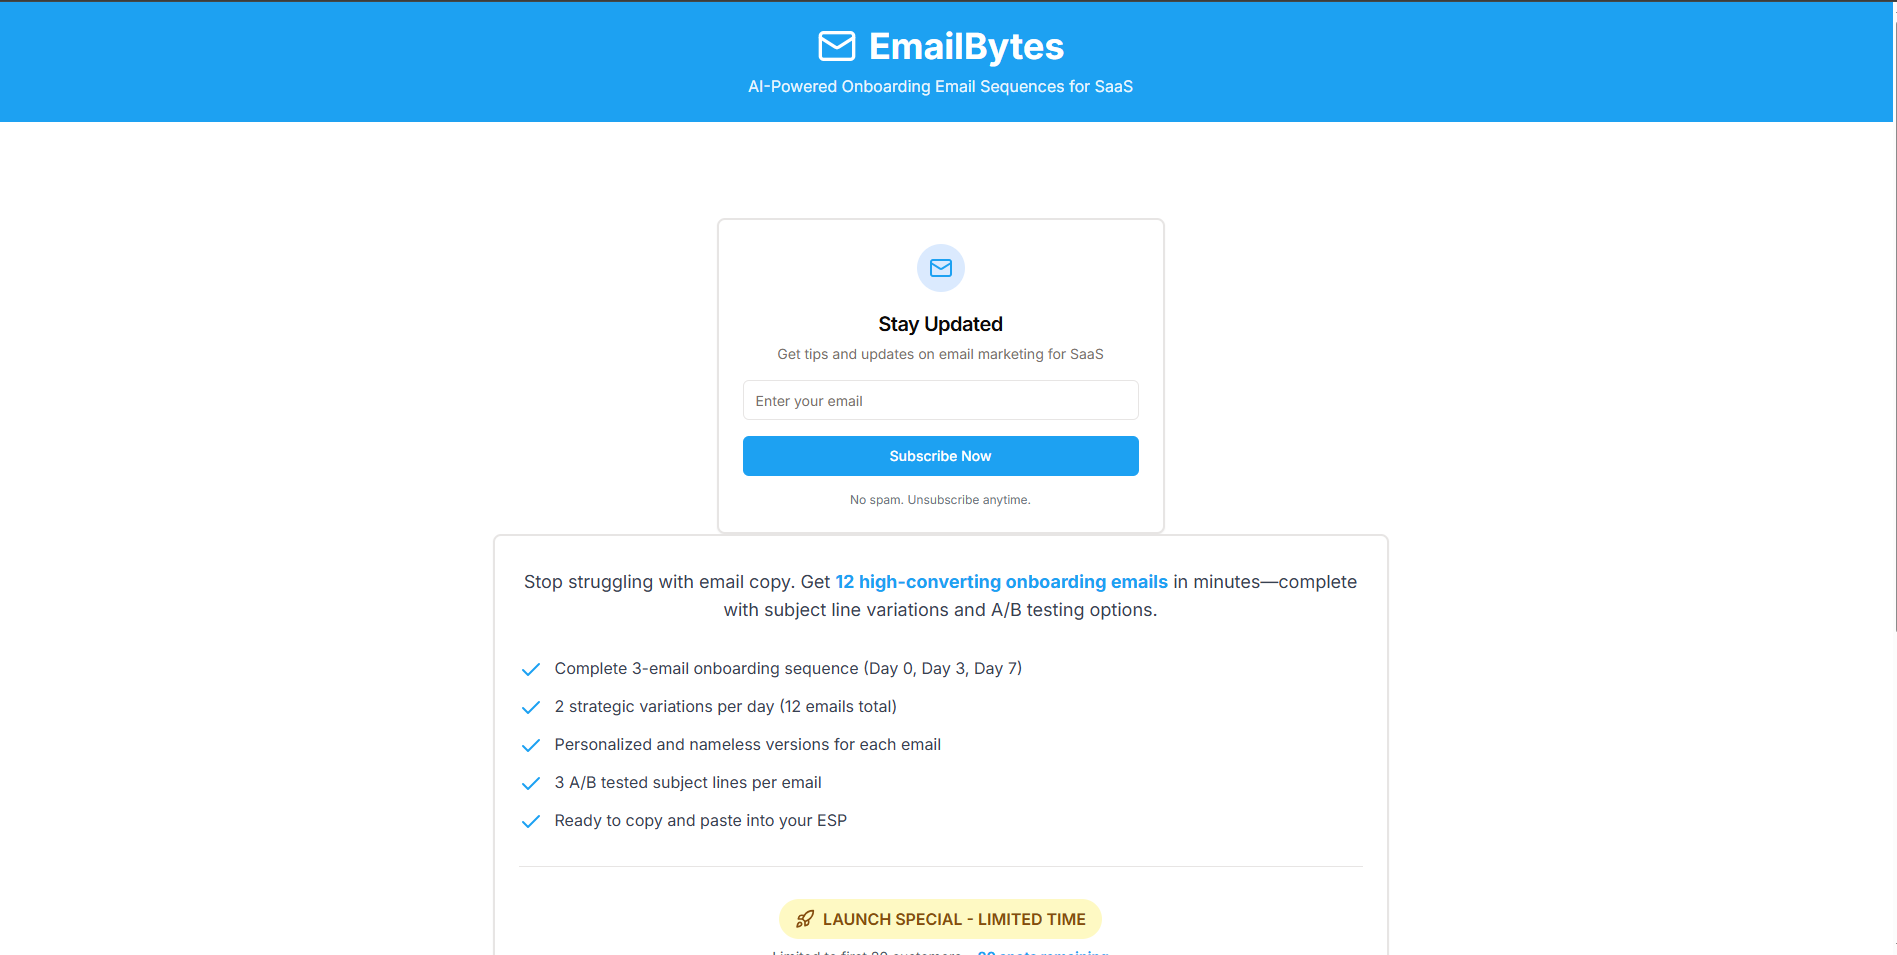Click checkmark beside Ready to copy and paste

(x=531, y=821)
